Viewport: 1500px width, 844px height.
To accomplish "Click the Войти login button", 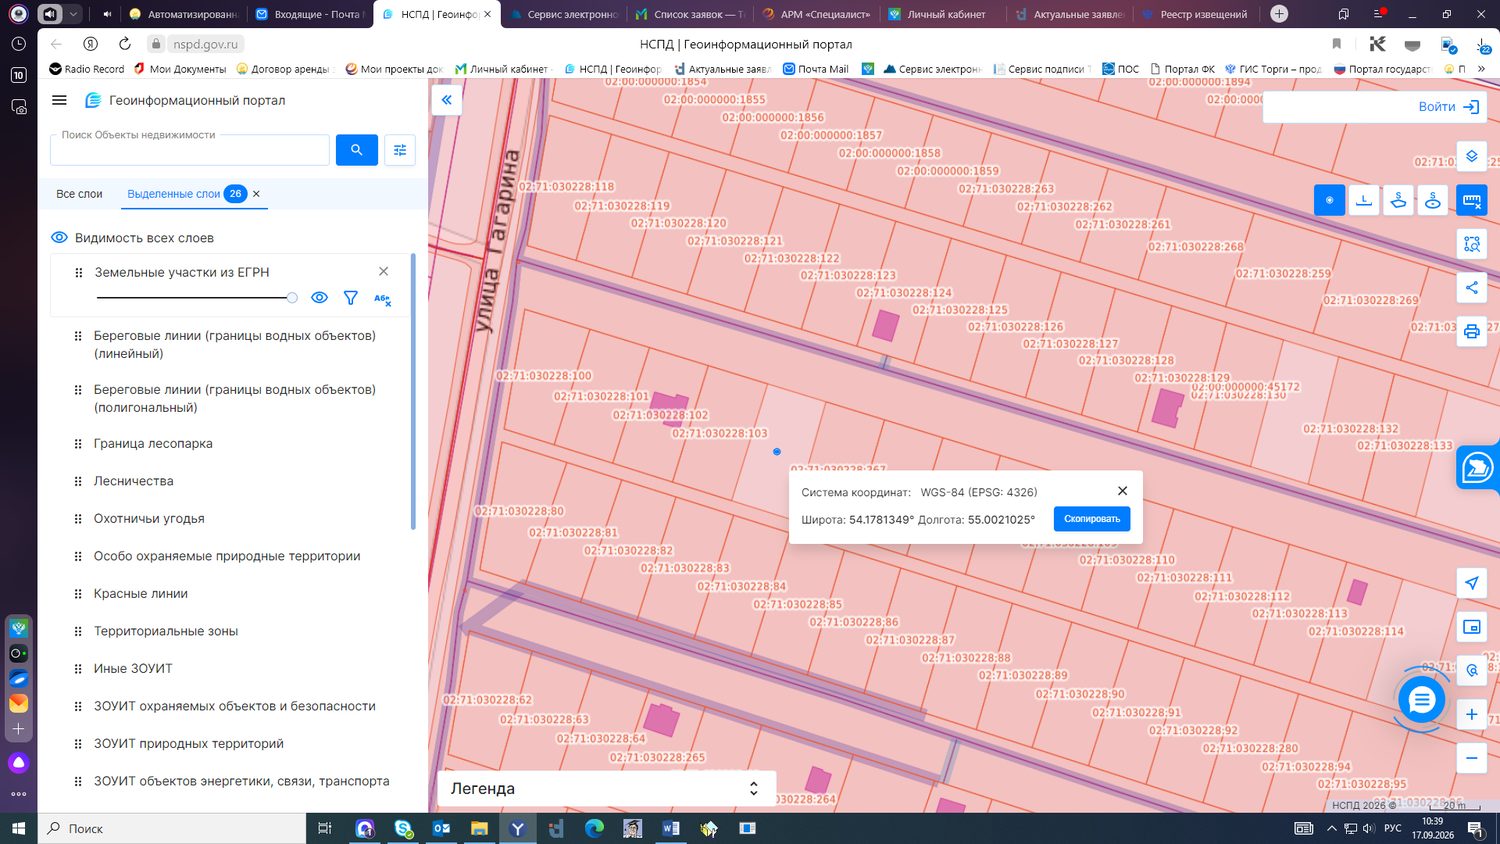I will click(x=1449, y=107).
